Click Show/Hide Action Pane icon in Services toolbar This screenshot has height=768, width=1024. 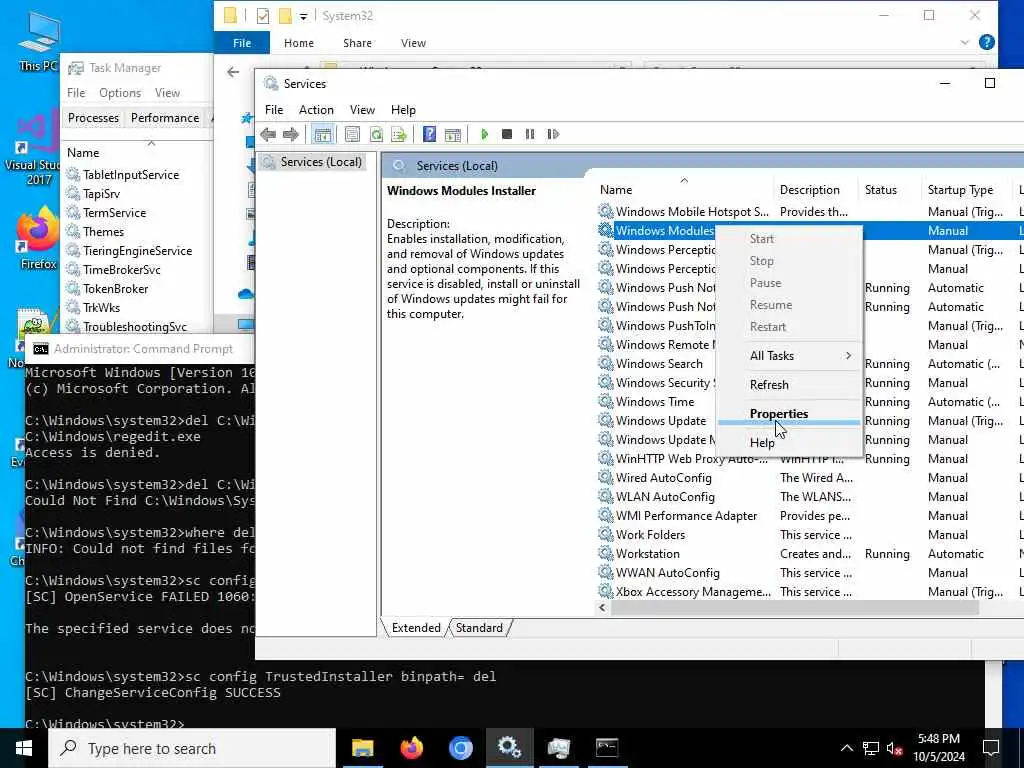(x=453, y=135)
